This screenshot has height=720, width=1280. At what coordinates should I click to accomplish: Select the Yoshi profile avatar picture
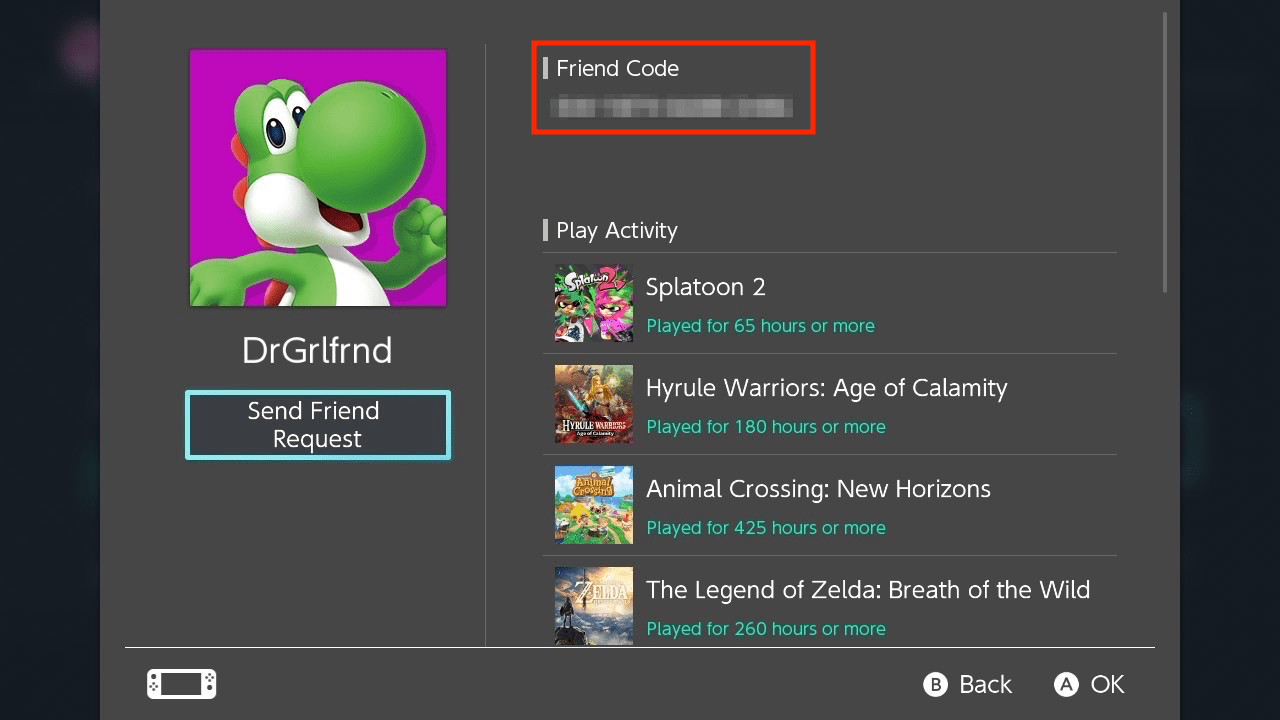(318, 178)
